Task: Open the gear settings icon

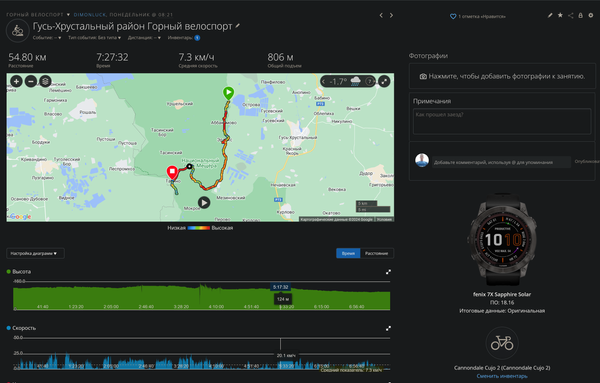Action: coord(591,15)
